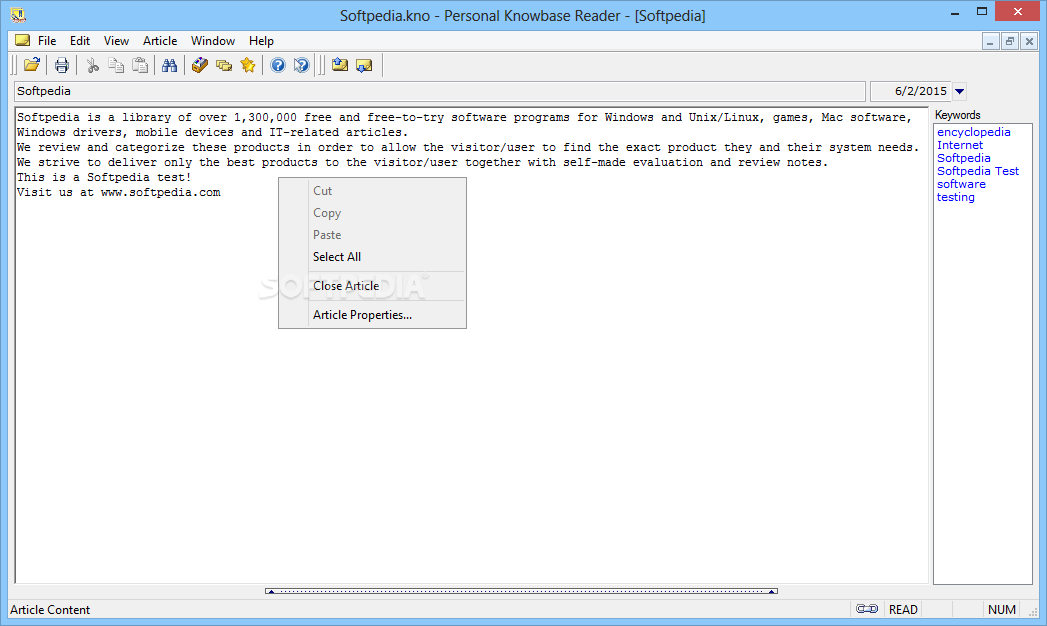Click the Article Content status bar text
1047x626 pixels.
(50, 609)
